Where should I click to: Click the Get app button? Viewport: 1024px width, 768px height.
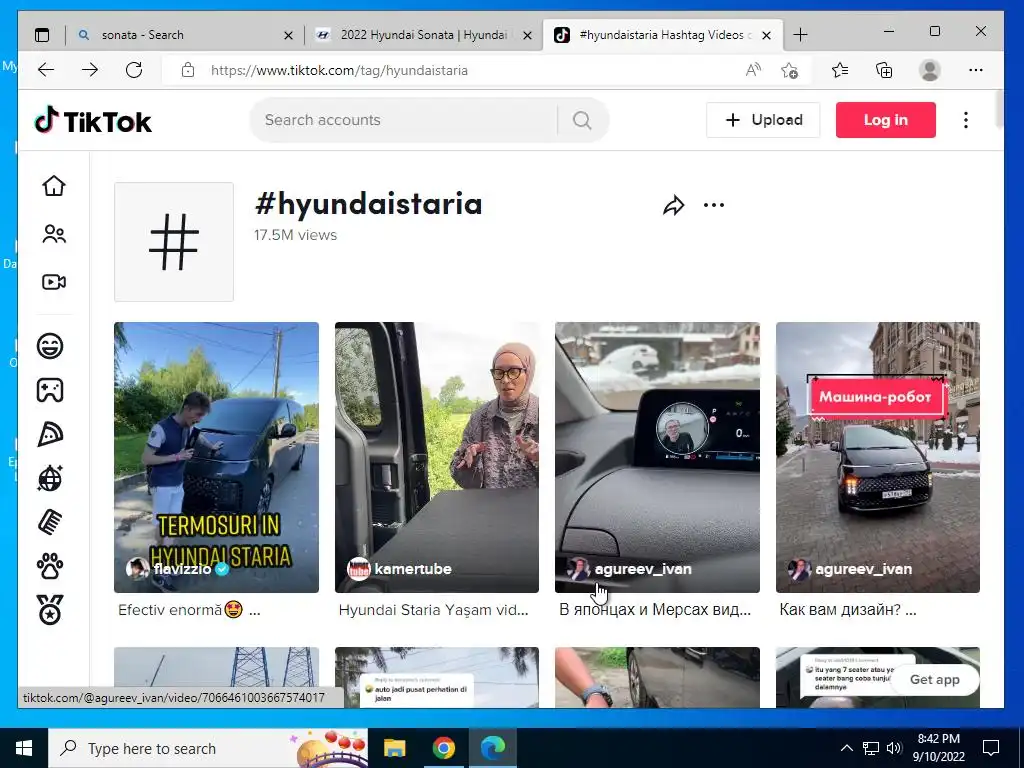(x=935, y=680)
